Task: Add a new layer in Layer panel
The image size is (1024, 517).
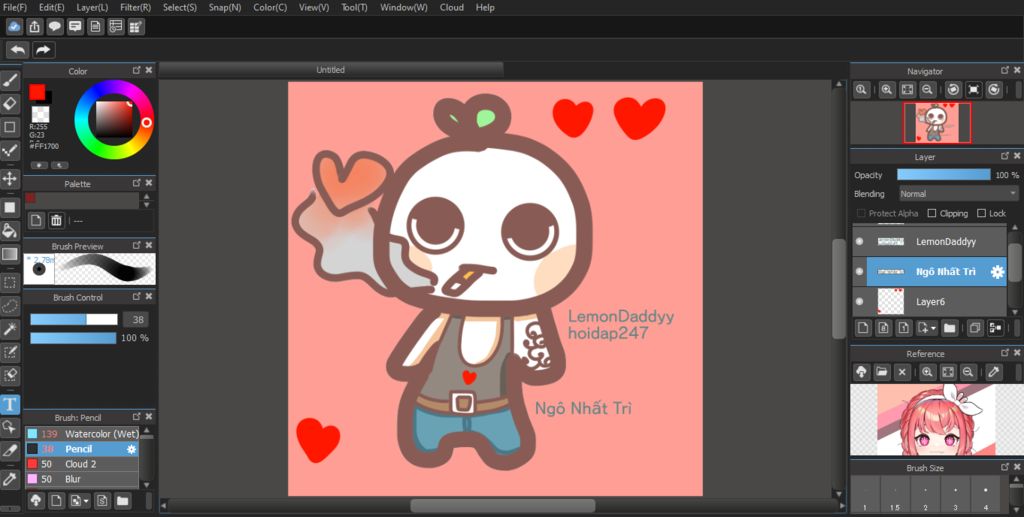Action: [x=863, y=328]
